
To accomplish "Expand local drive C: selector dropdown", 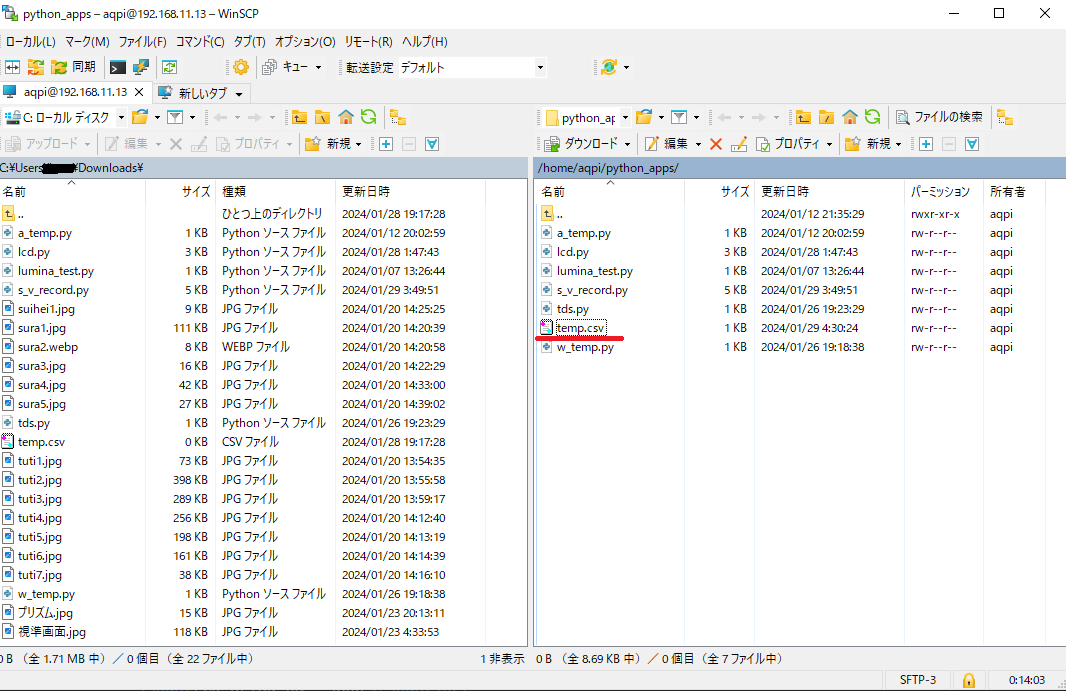I will pos(121,118).
